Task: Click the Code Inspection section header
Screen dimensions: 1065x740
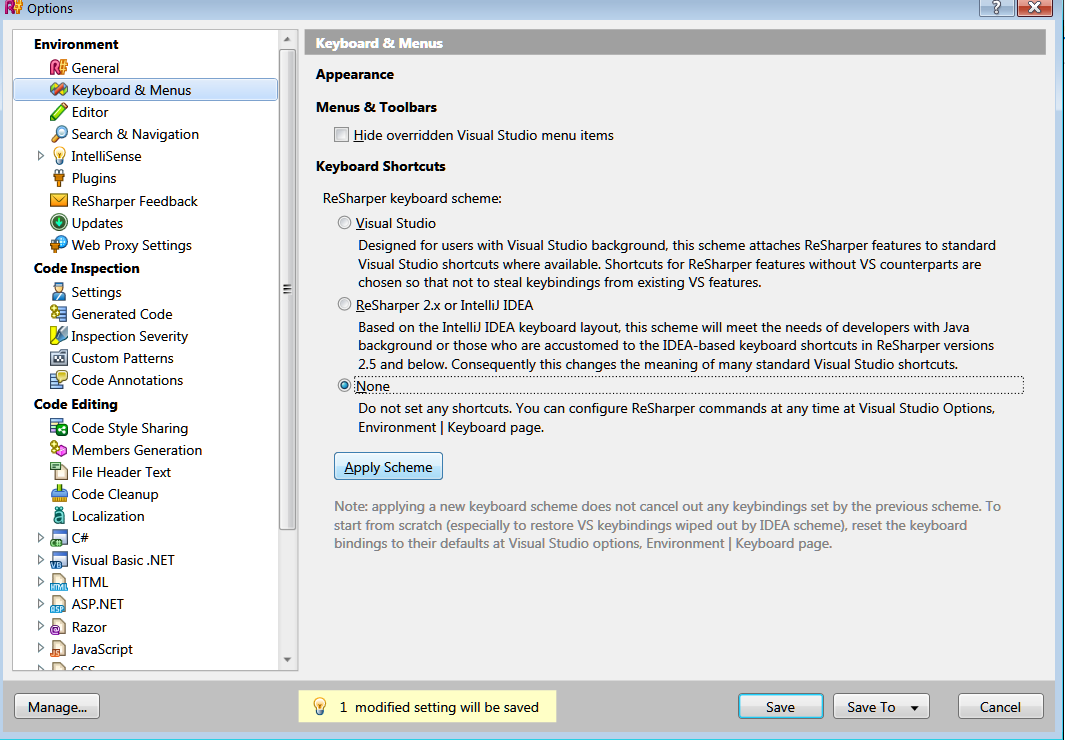Action: [x=86, y=268]
